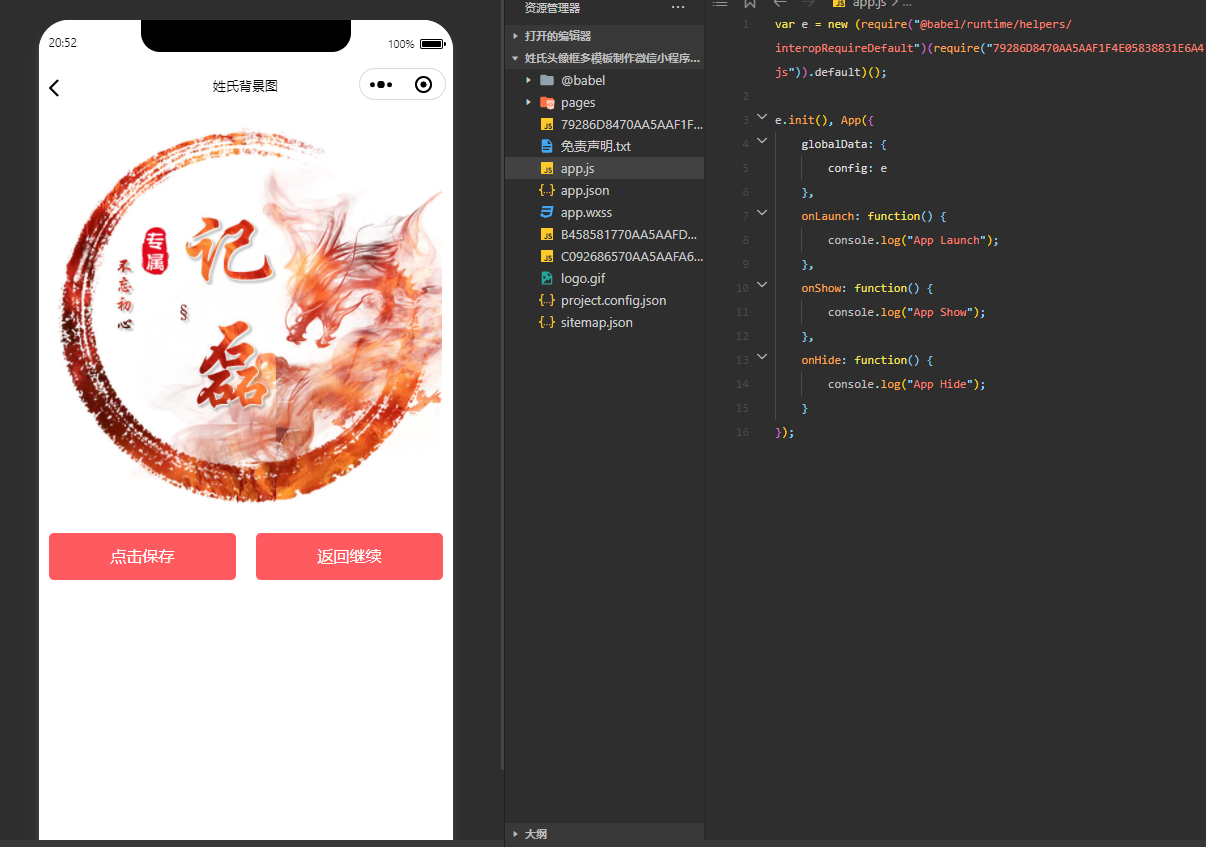The image size is (1206, 847).
Task: Click the mini program close circle icon
Action: (423, 85)
